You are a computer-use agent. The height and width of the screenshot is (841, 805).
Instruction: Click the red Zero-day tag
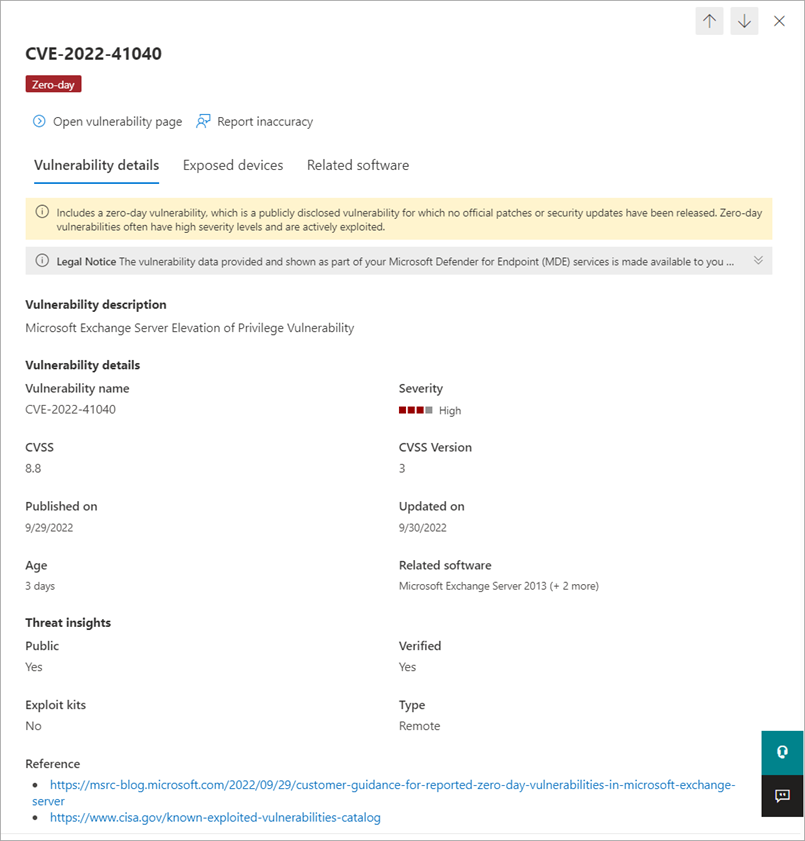pyautogui.click(x=53, y=85)
